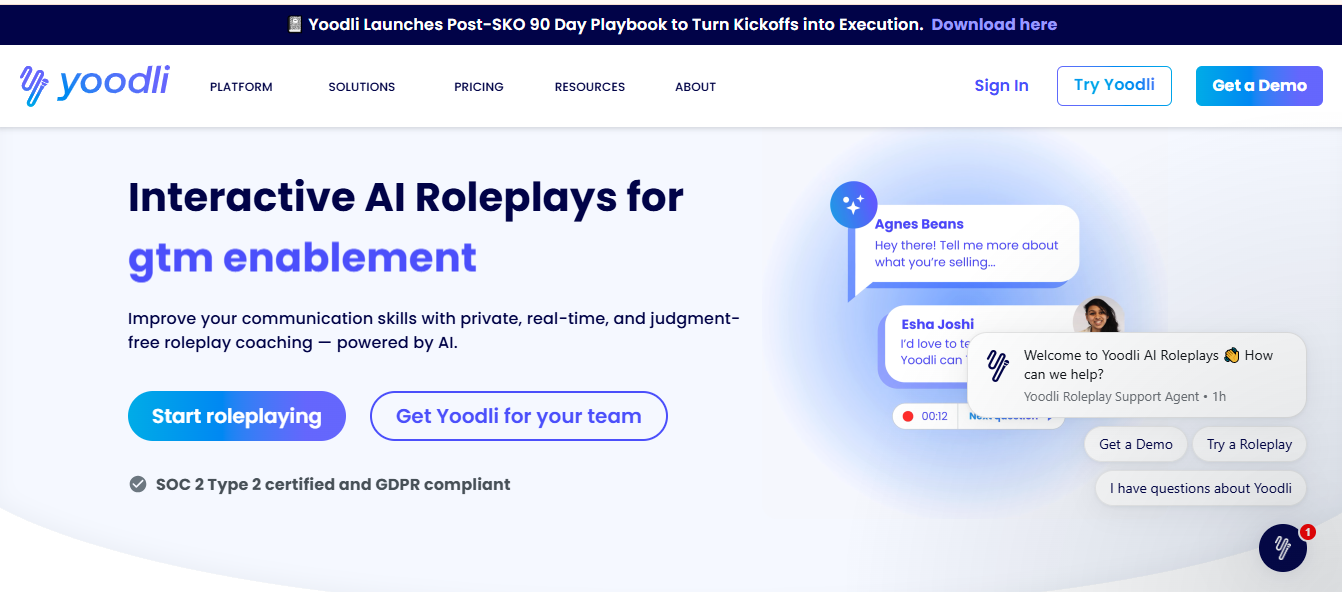Open the chat launcher bubble icon
This screenshot has height=592, width=1342.
coord(1283,548)
